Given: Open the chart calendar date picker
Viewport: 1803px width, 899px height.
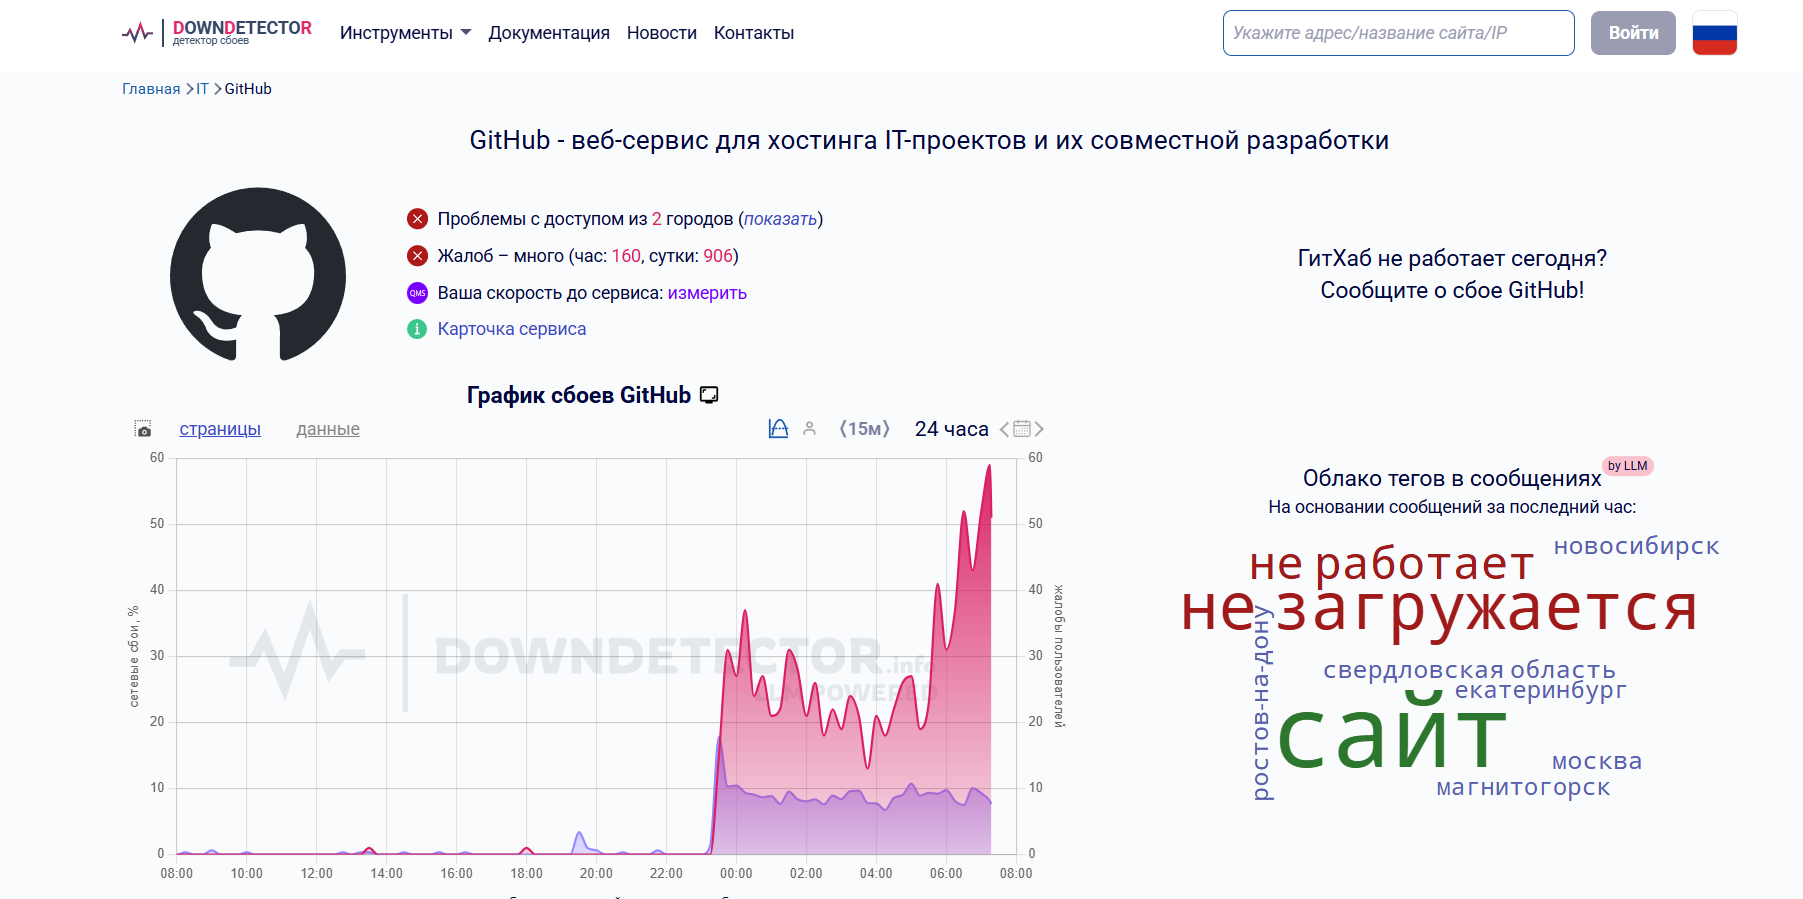Looking at the screenshot, I should point(1022,429).
